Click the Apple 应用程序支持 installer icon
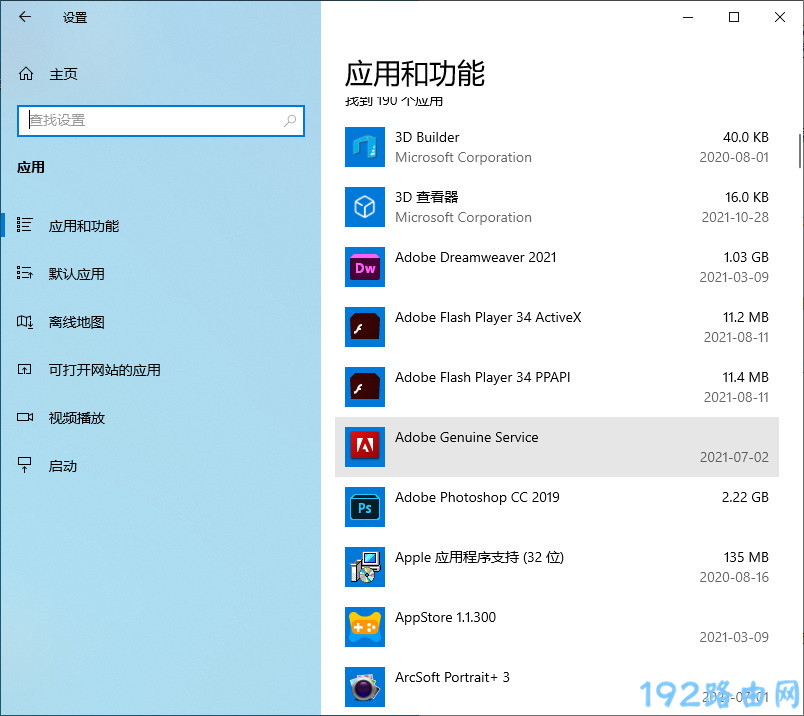Viewport: 804px width, 716px height. click(364, 567)
